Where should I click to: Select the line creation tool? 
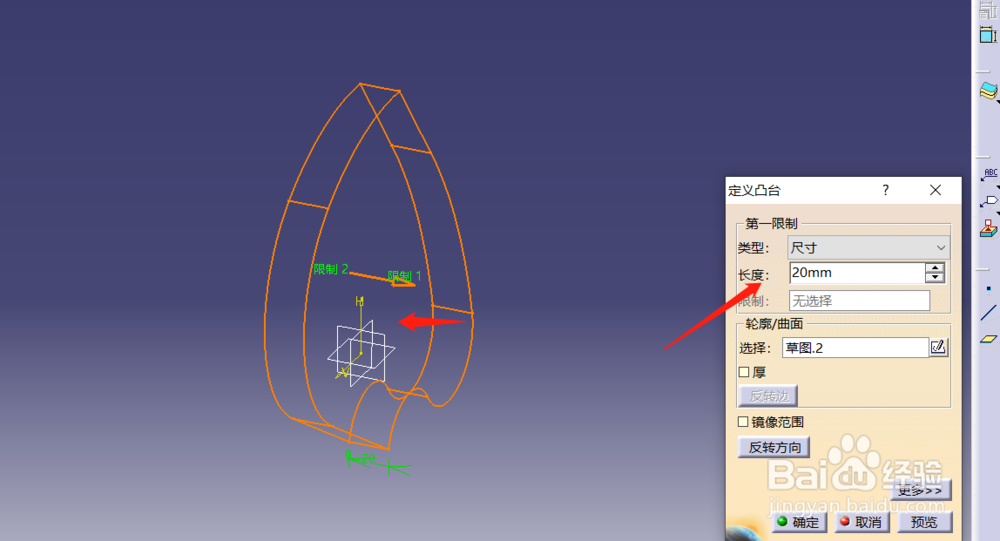tap(989, 313)
